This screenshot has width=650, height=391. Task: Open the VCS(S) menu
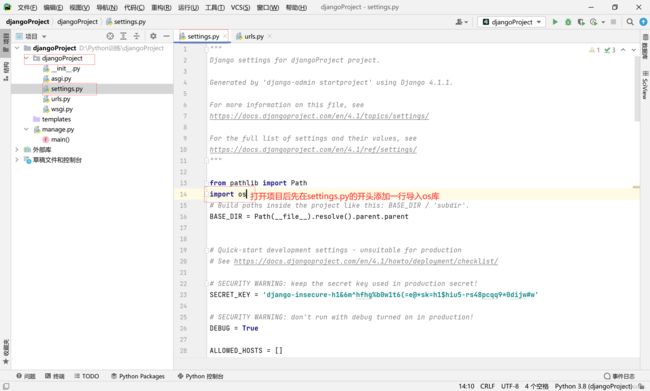[240, 7]
